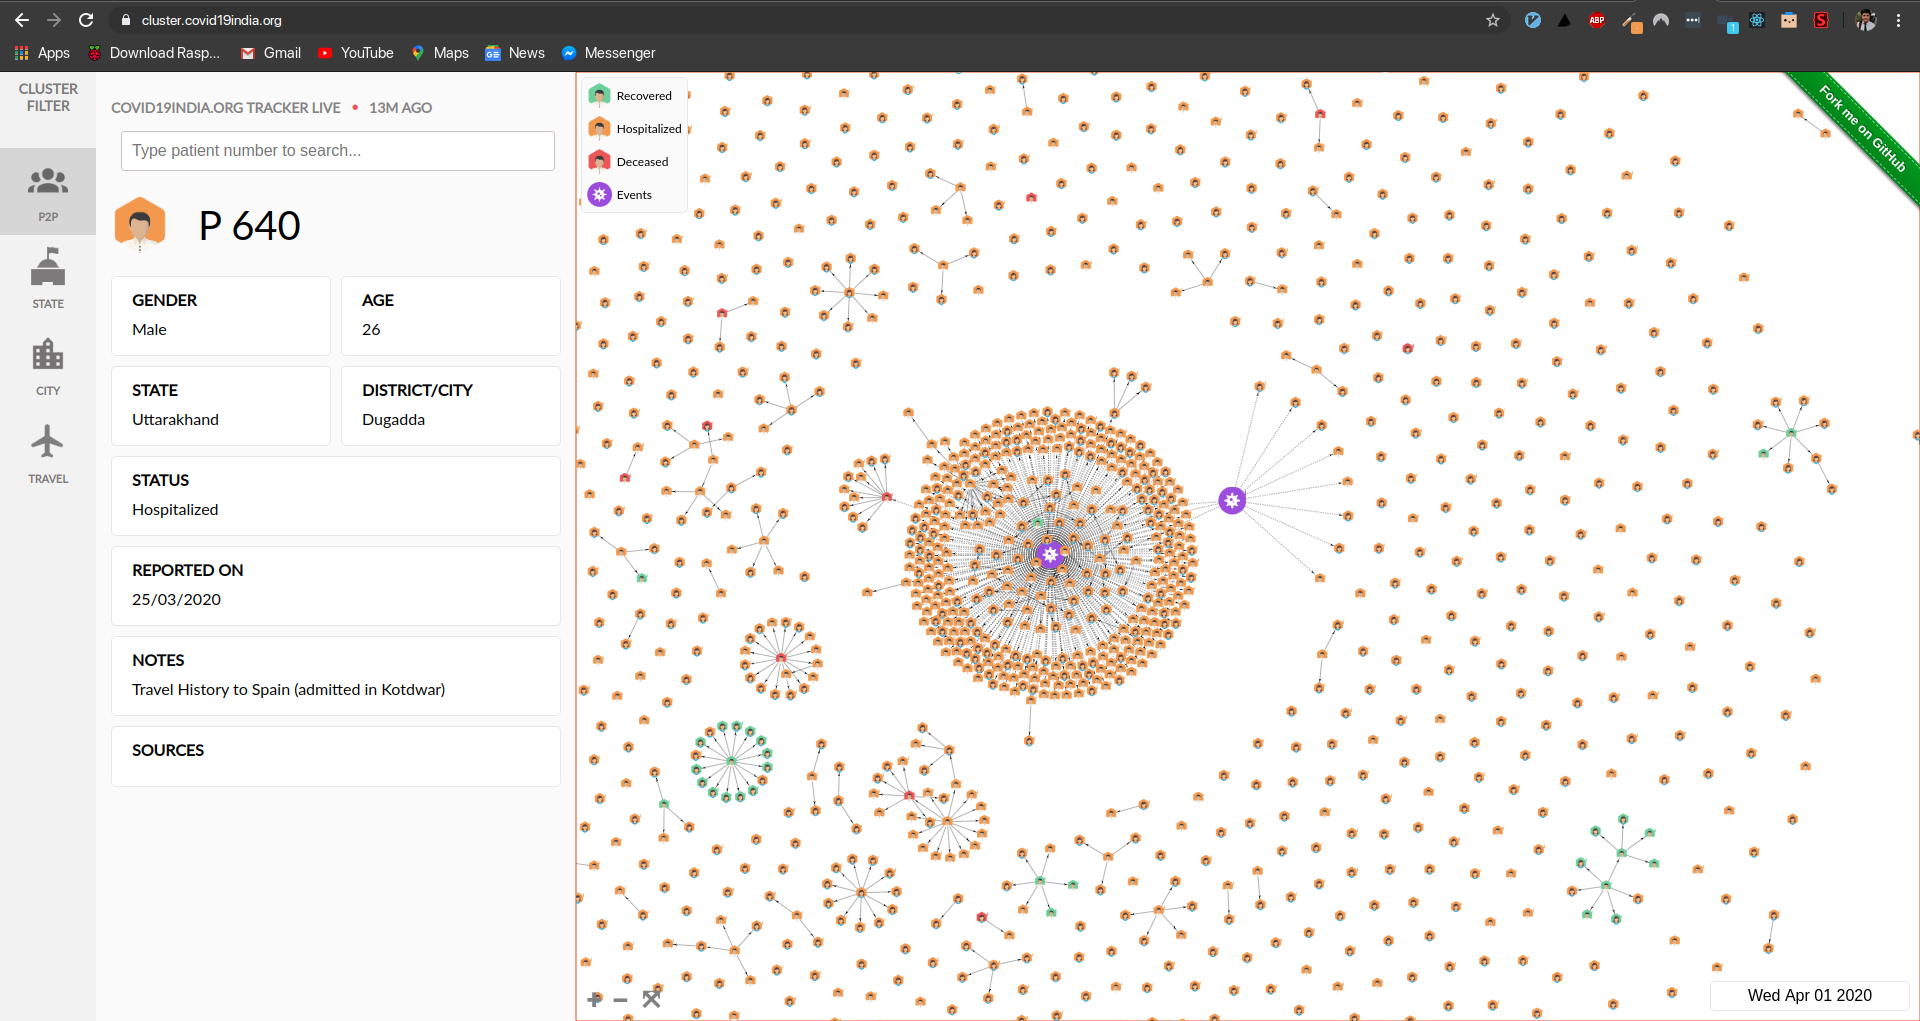
Task: Open Maps bookmark
Action: (440, 53)
